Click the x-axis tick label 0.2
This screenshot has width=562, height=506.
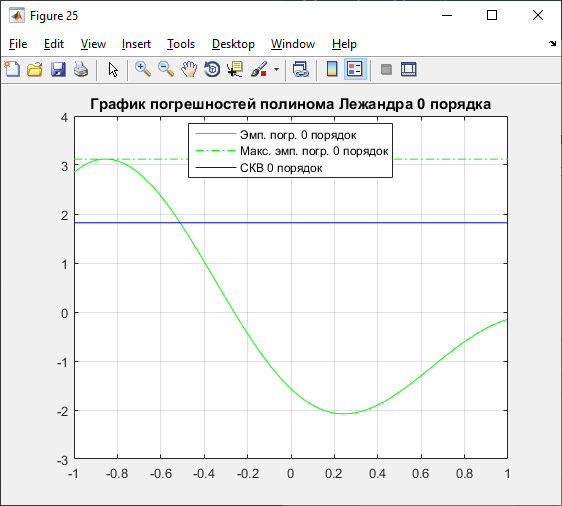(334, 474)
